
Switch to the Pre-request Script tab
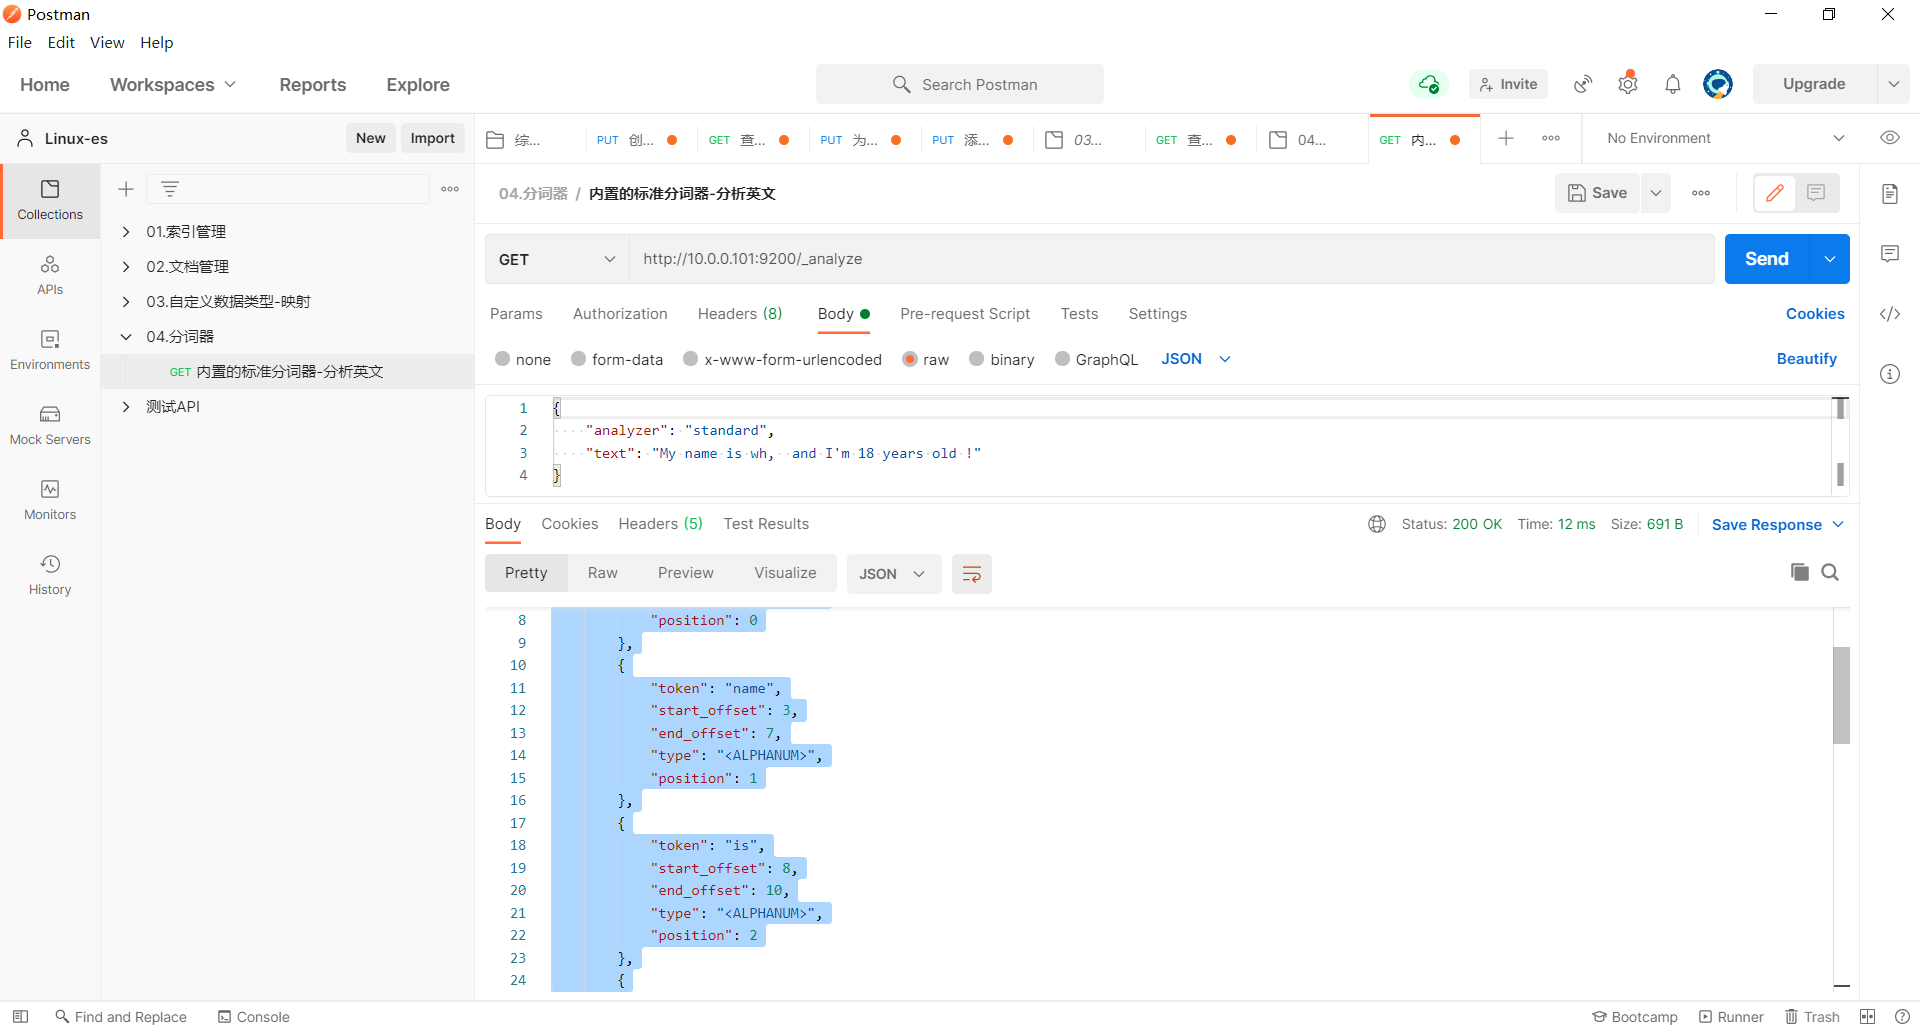point(965,314)
